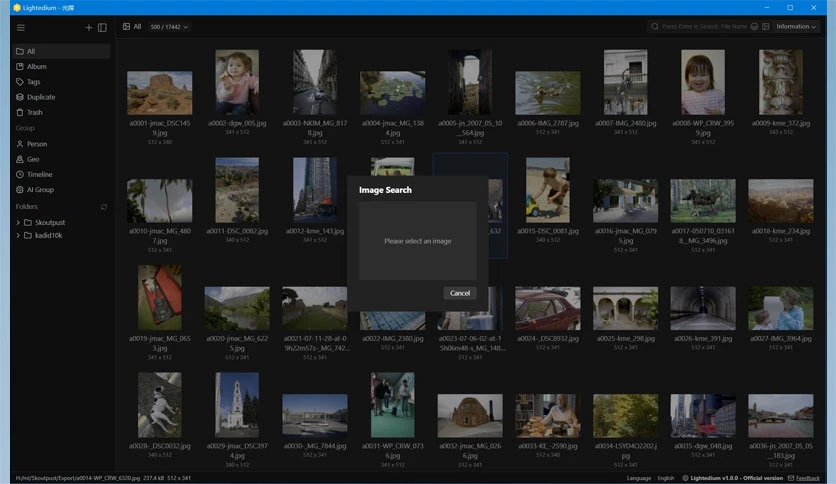Select thumbnail a0010-jmac_MG_4807.jpg palm trees
This screenshot has height=484, width=836.
coord(159,200)
